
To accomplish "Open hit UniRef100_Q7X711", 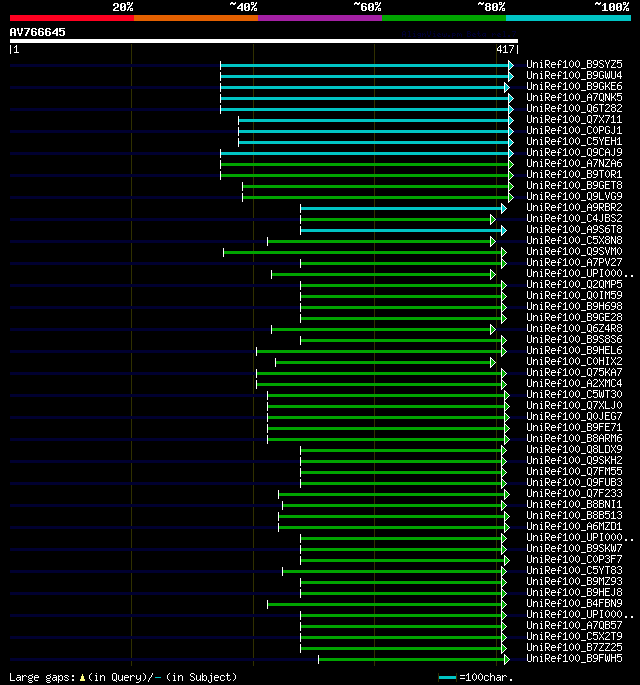I will [574, 120].
